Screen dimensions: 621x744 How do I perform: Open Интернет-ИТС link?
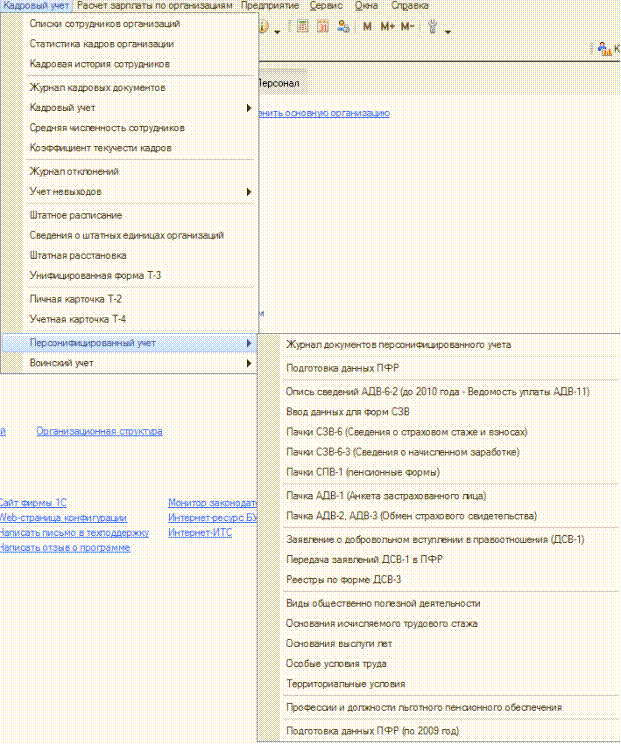point(200,533)
